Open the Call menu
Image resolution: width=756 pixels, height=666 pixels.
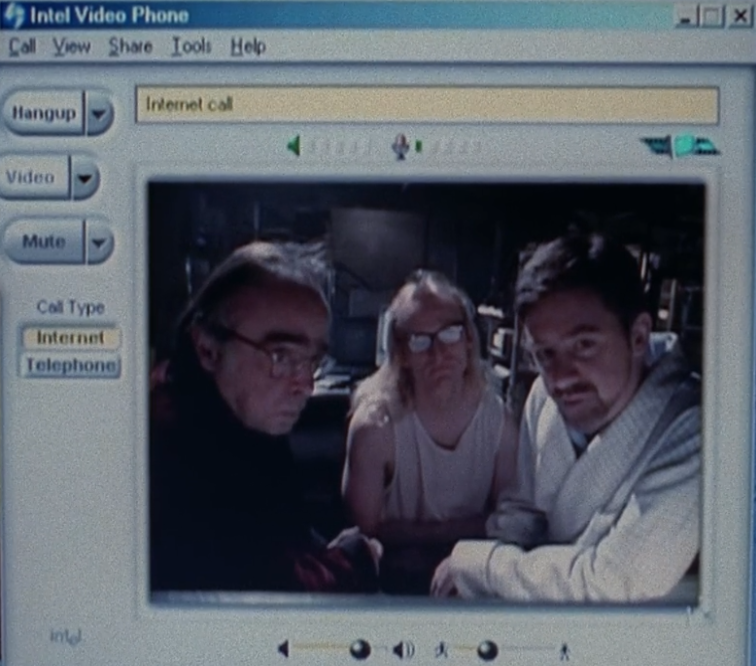pyautogui.click(x=22, y=46)
